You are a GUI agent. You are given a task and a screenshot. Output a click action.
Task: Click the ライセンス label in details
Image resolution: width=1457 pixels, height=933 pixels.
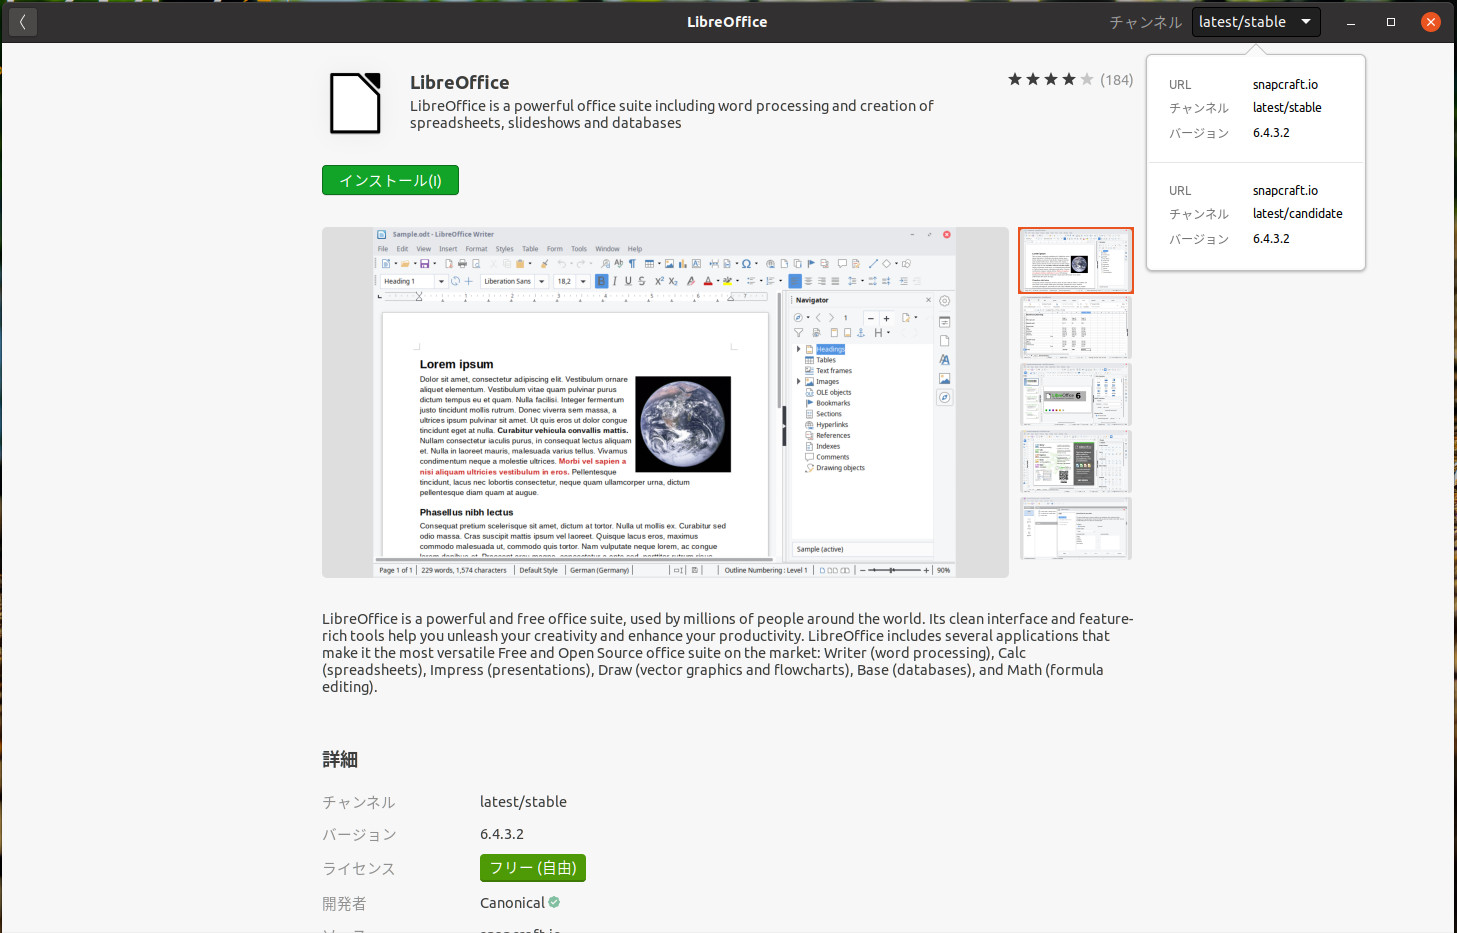point(359,869)
